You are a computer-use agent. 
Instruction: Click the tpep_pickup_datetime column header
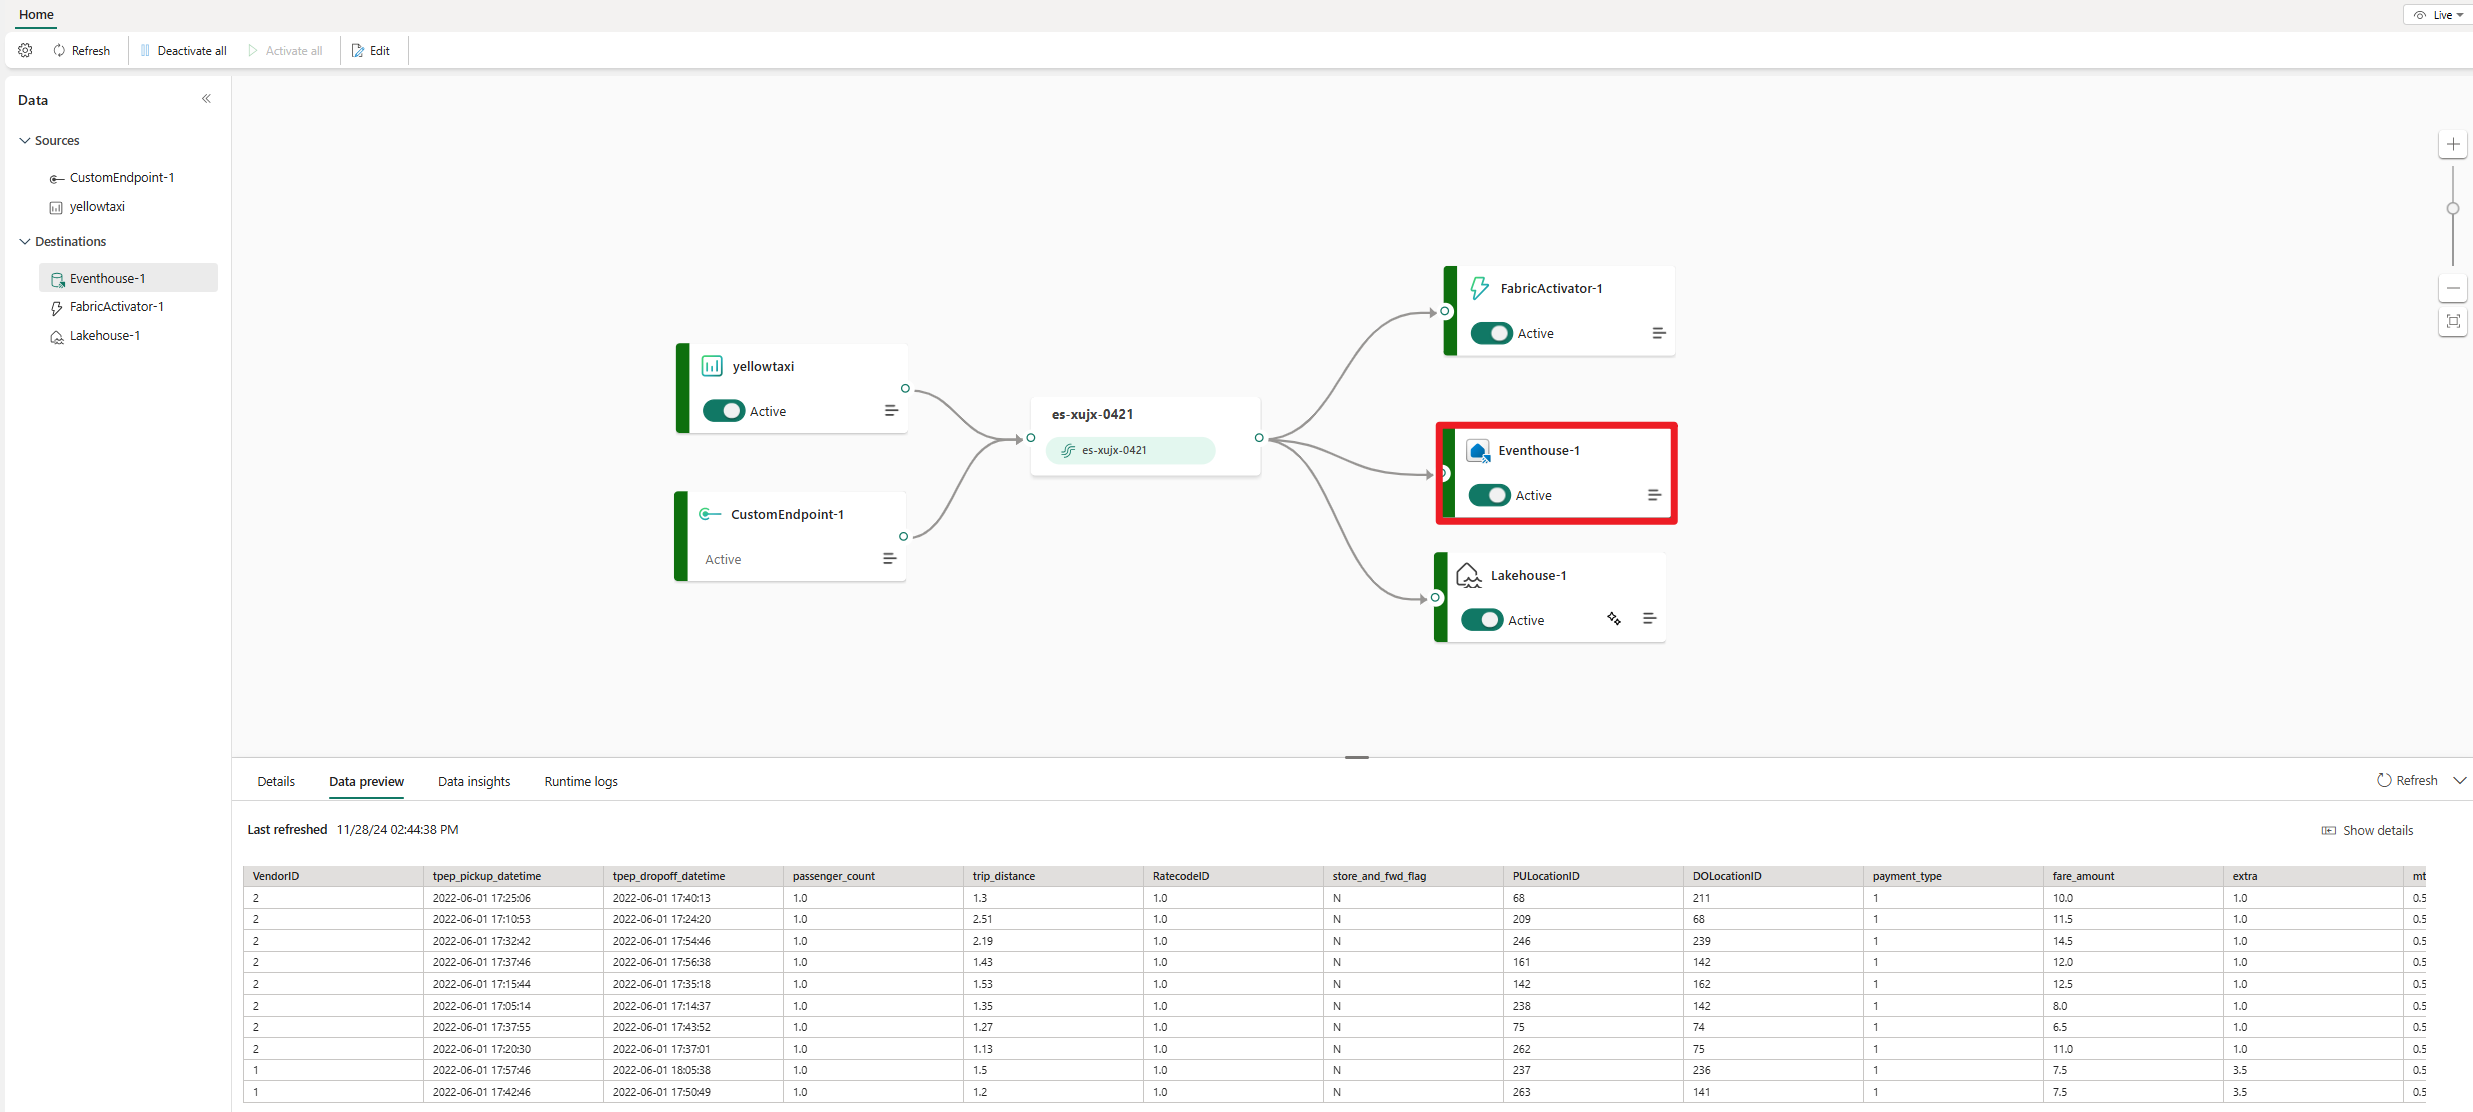click(x=513, y=876)
